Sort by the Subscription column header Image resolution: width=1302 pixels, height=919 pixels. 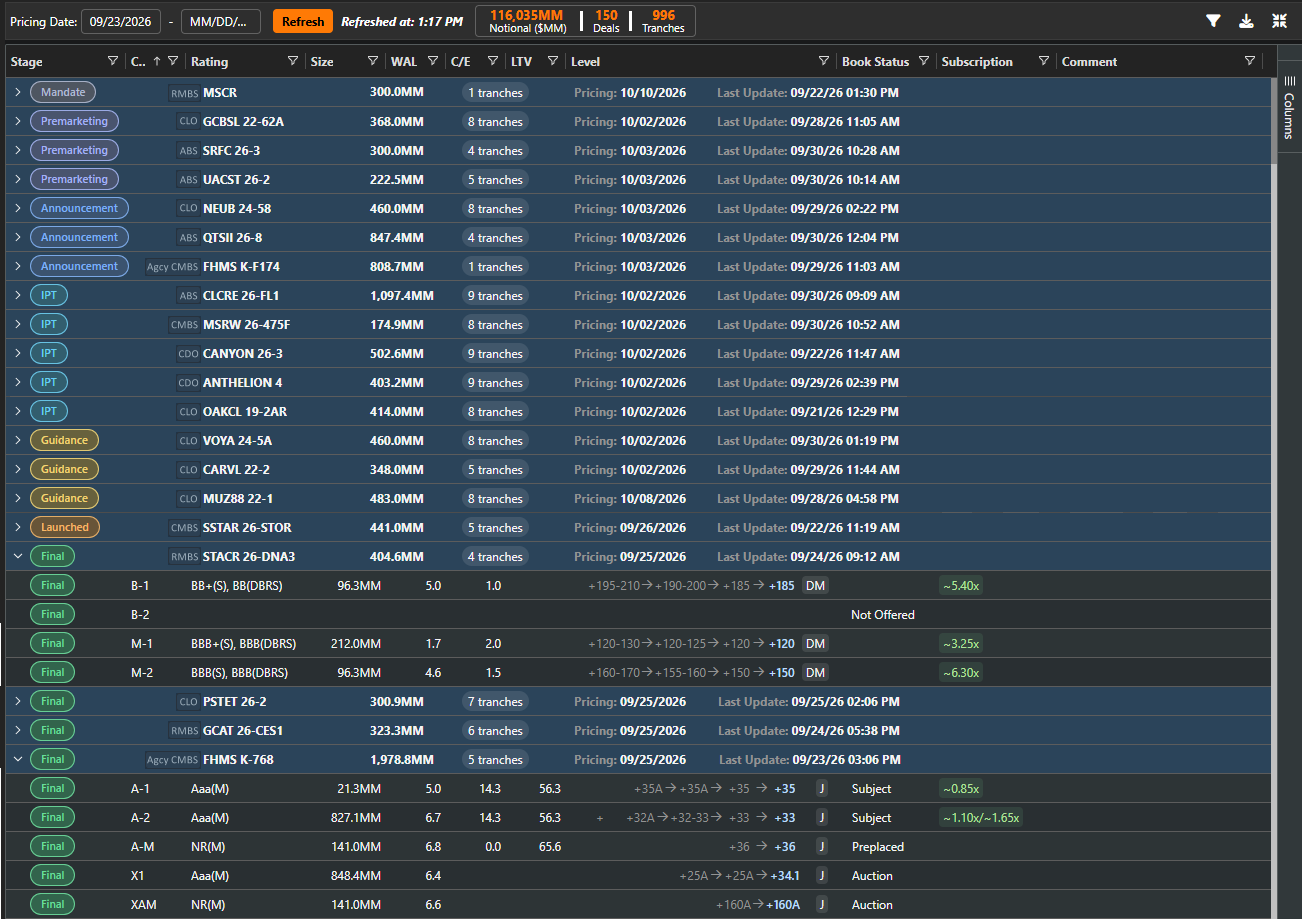coord(977,62)
